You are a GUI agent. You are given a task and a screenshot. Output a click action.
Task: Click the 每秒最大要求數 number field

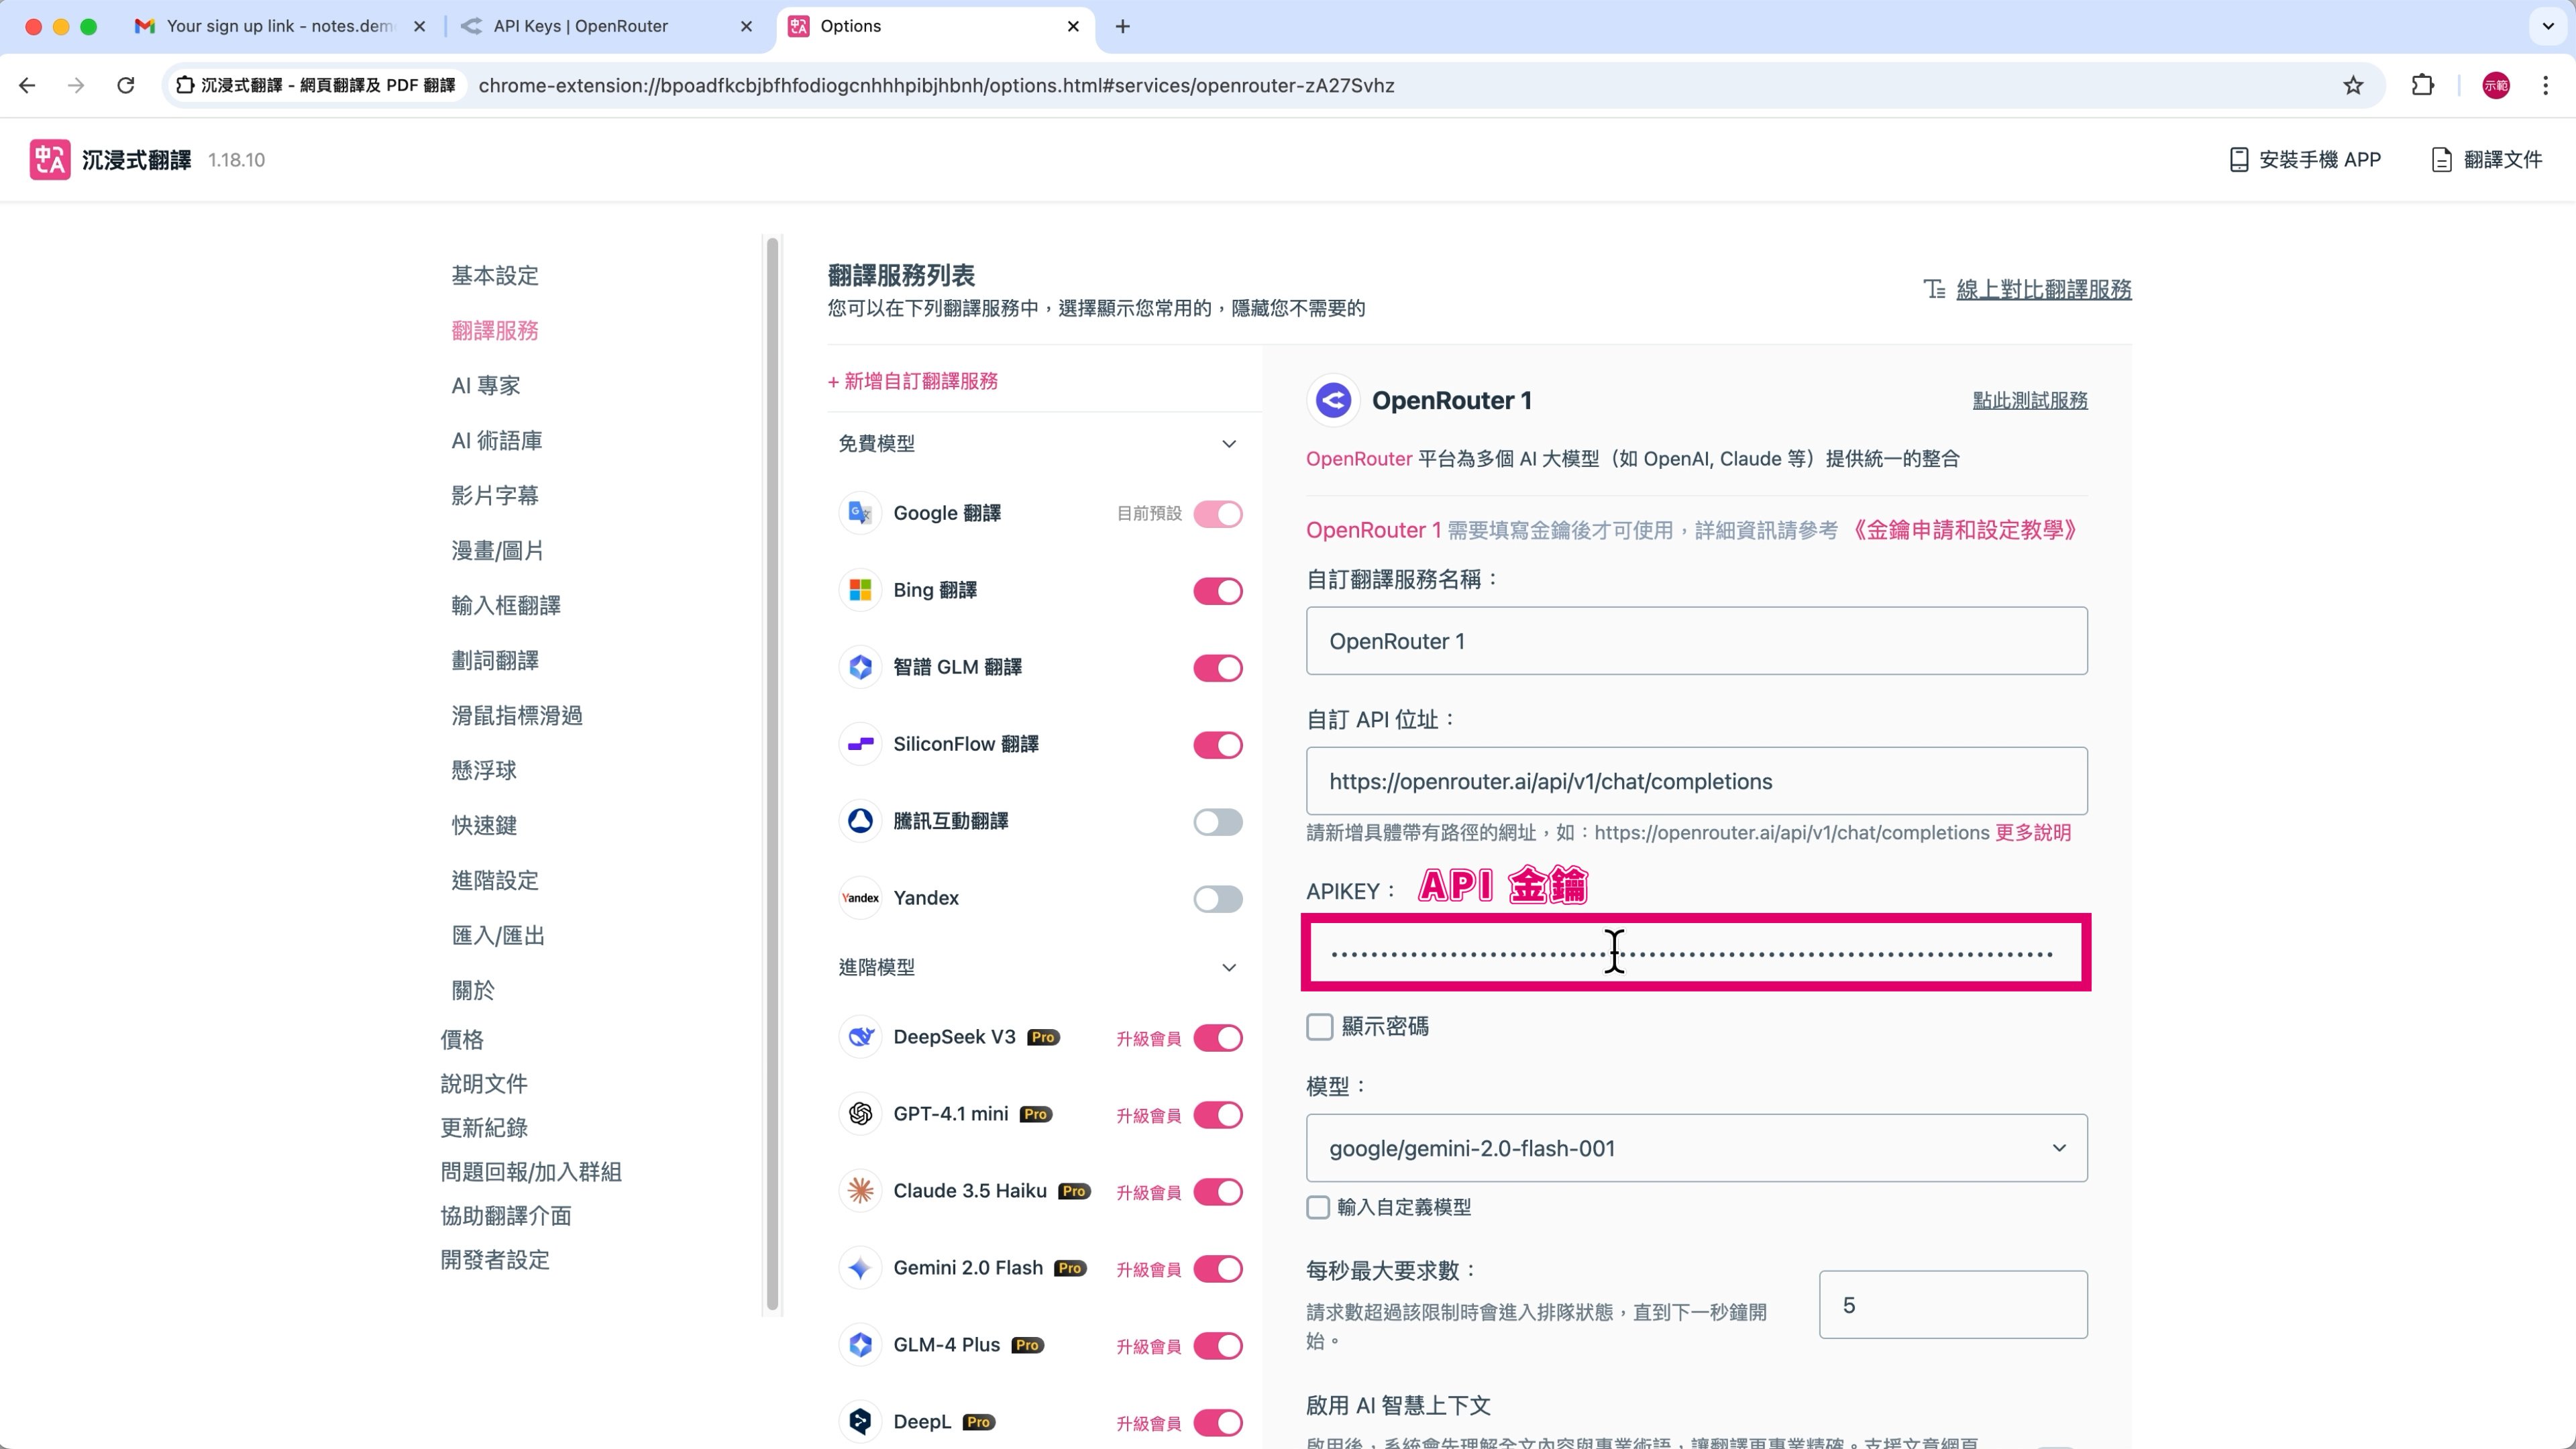click(x=1952, y=1305)
